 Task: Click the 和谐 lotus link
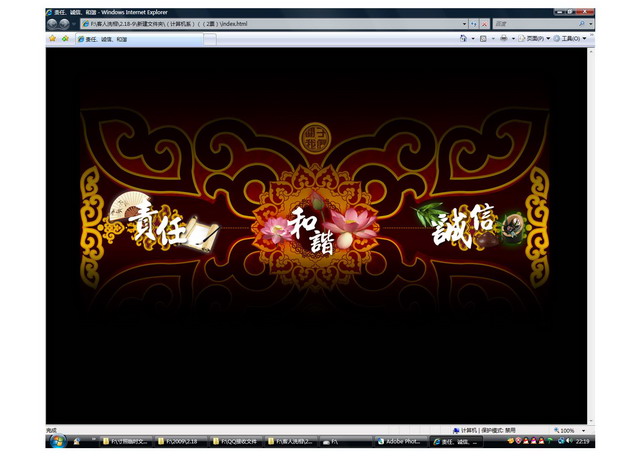tap(312, 230)
